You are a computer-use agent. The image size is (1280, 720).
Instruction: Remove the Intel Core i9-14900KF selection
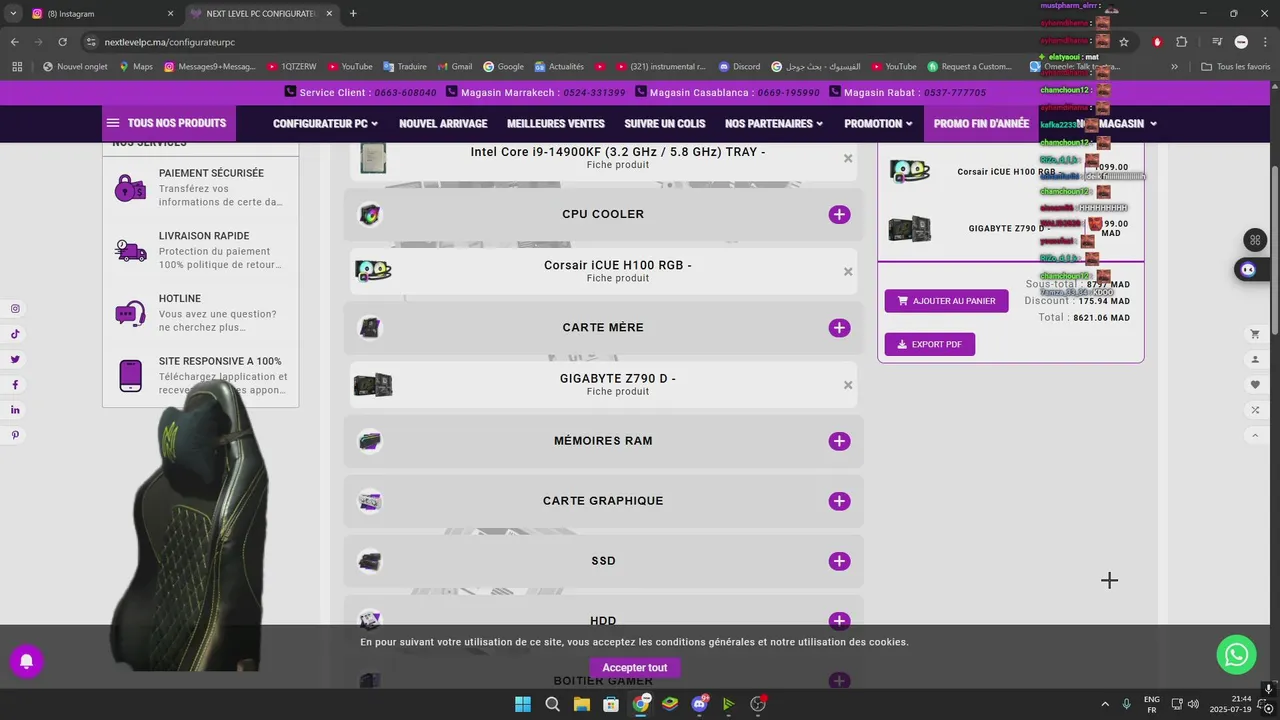(x=848, y=158)
